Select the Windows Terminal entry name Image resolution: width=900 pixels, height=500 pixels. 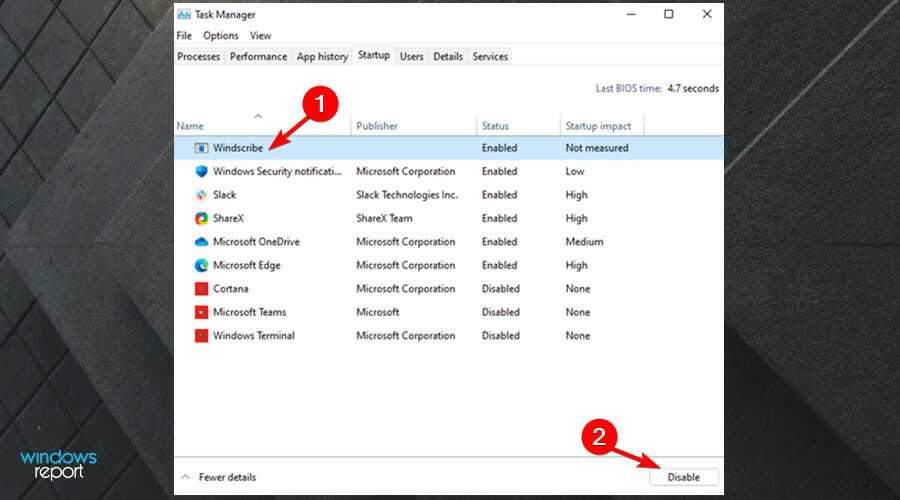(254, 336)
